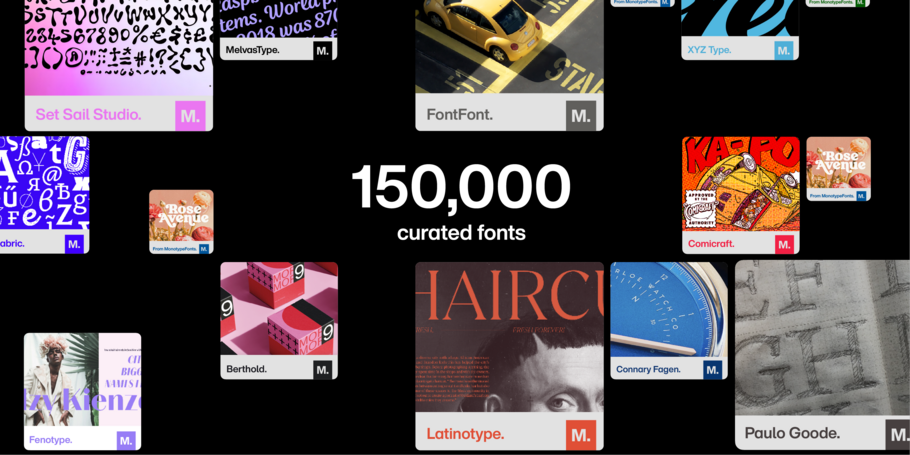Click the 'Fenotype.' foundry name
The image size is (910, 455).
pyautogui.click(x=51, y=440)
